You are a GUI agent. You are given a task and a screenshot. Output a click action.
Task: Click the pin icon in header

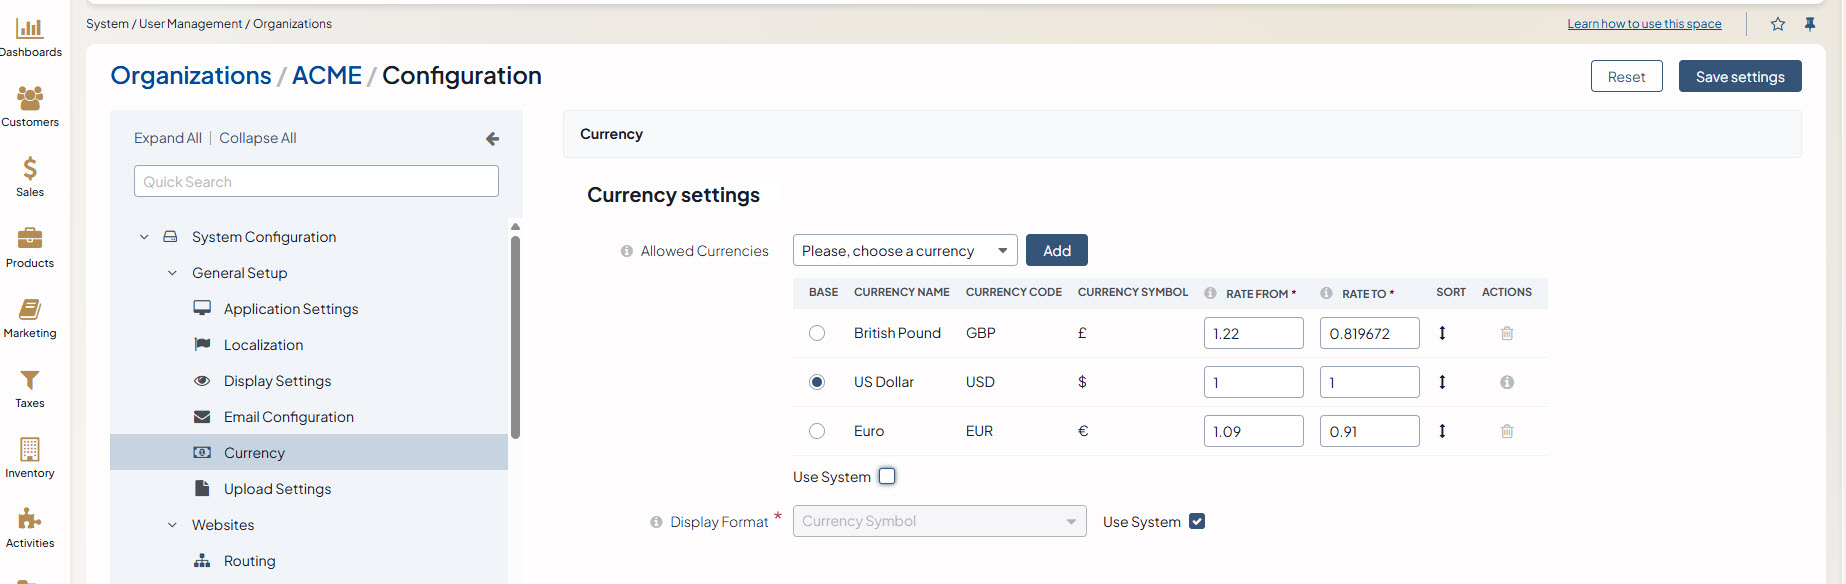click(x=1809, y=24)
